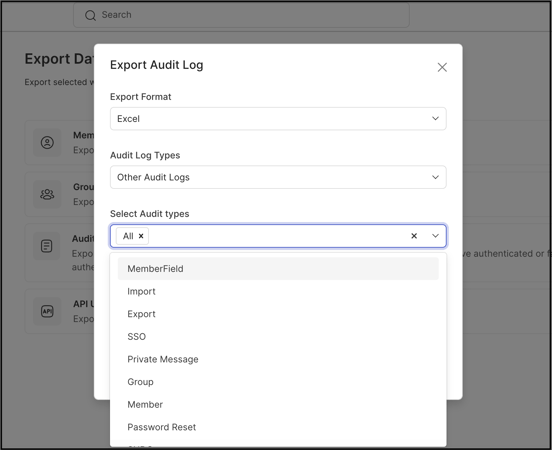Screen dimensions: 552x450
Task: Close the Export Audit Log dialog
Action: [x=442, y=67]
